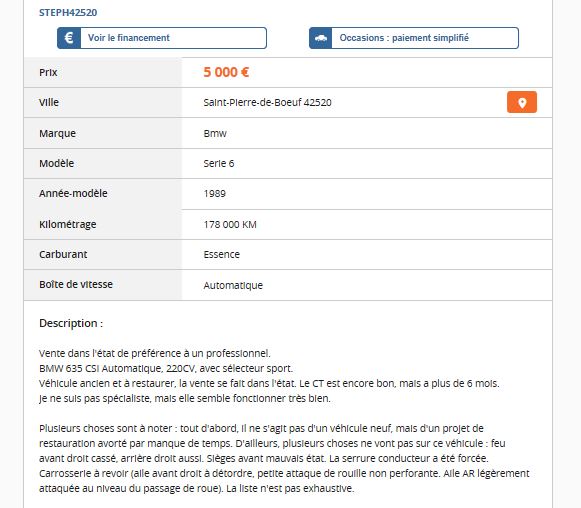Image resolution: width=581 pixels, height=508 pixels.
Task: Open Occasions : paiement simplifié button
Action: 414,38
